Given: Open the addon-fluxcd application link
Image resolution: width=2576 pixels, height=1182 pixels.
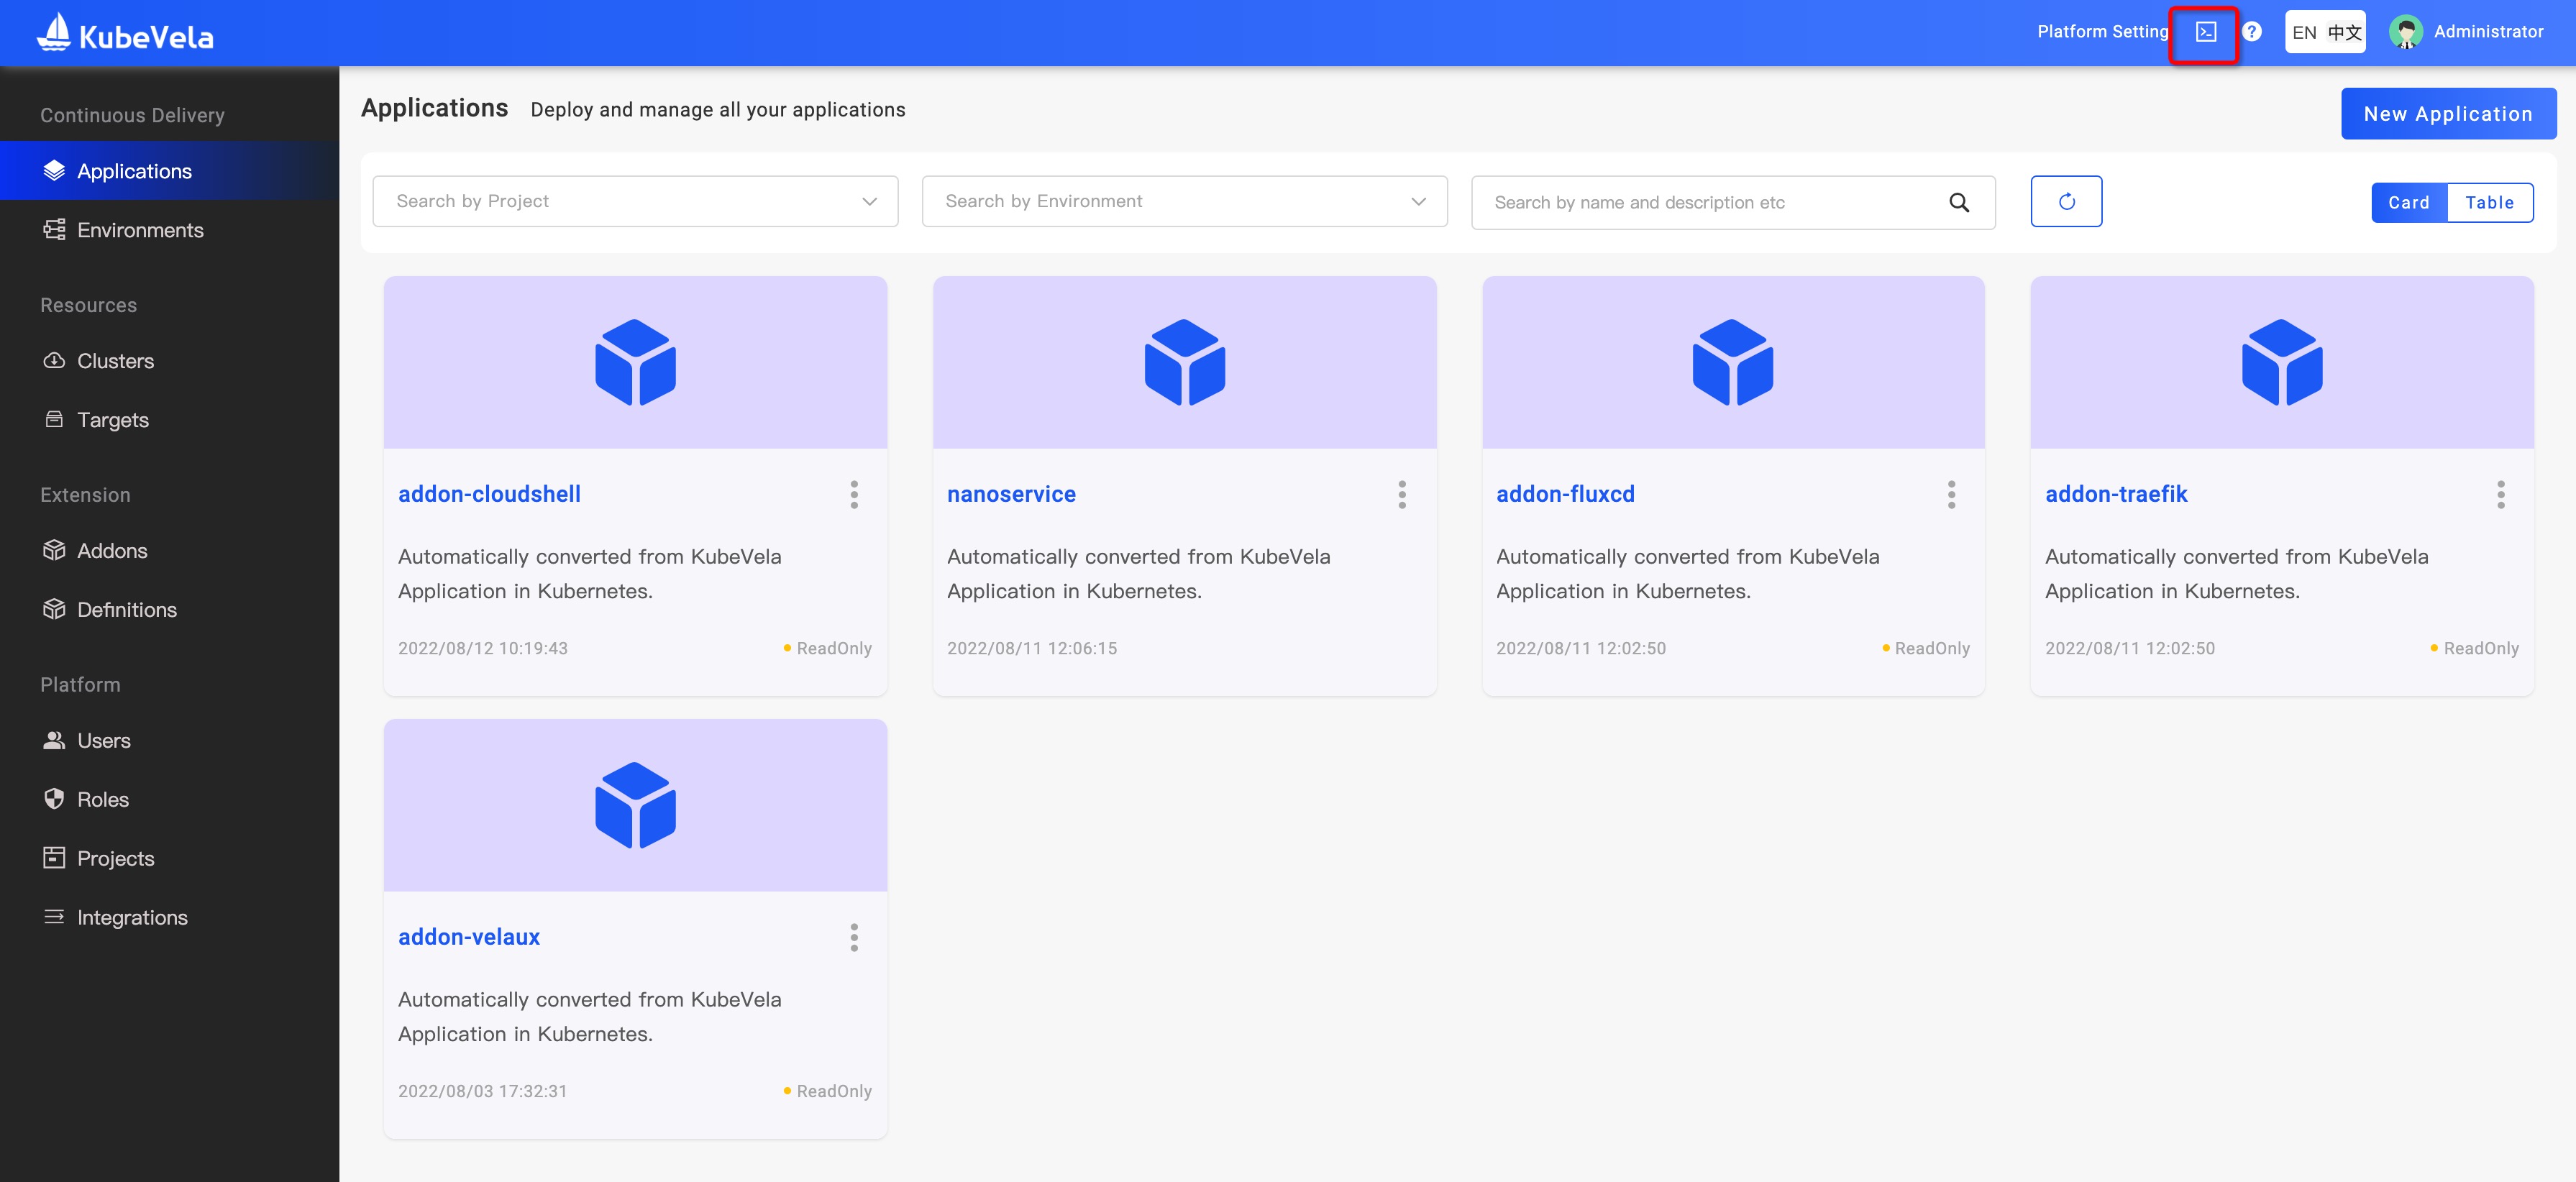Looking at the screenshot, I should point(1565,494).
